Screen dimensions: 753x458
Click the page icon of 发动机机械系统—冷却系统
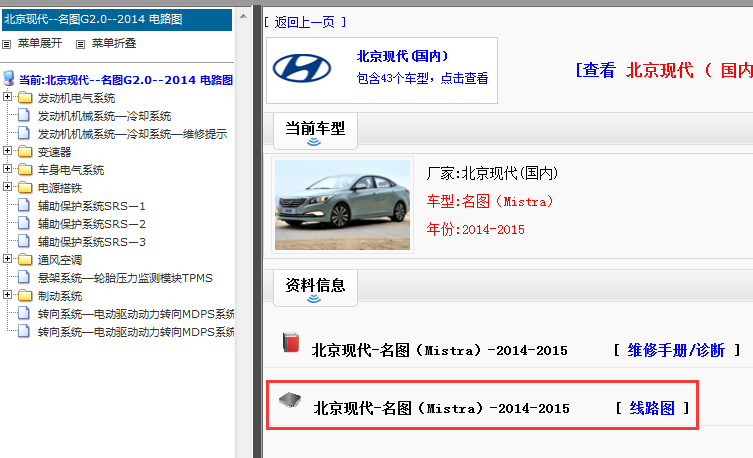click(24, 115)
